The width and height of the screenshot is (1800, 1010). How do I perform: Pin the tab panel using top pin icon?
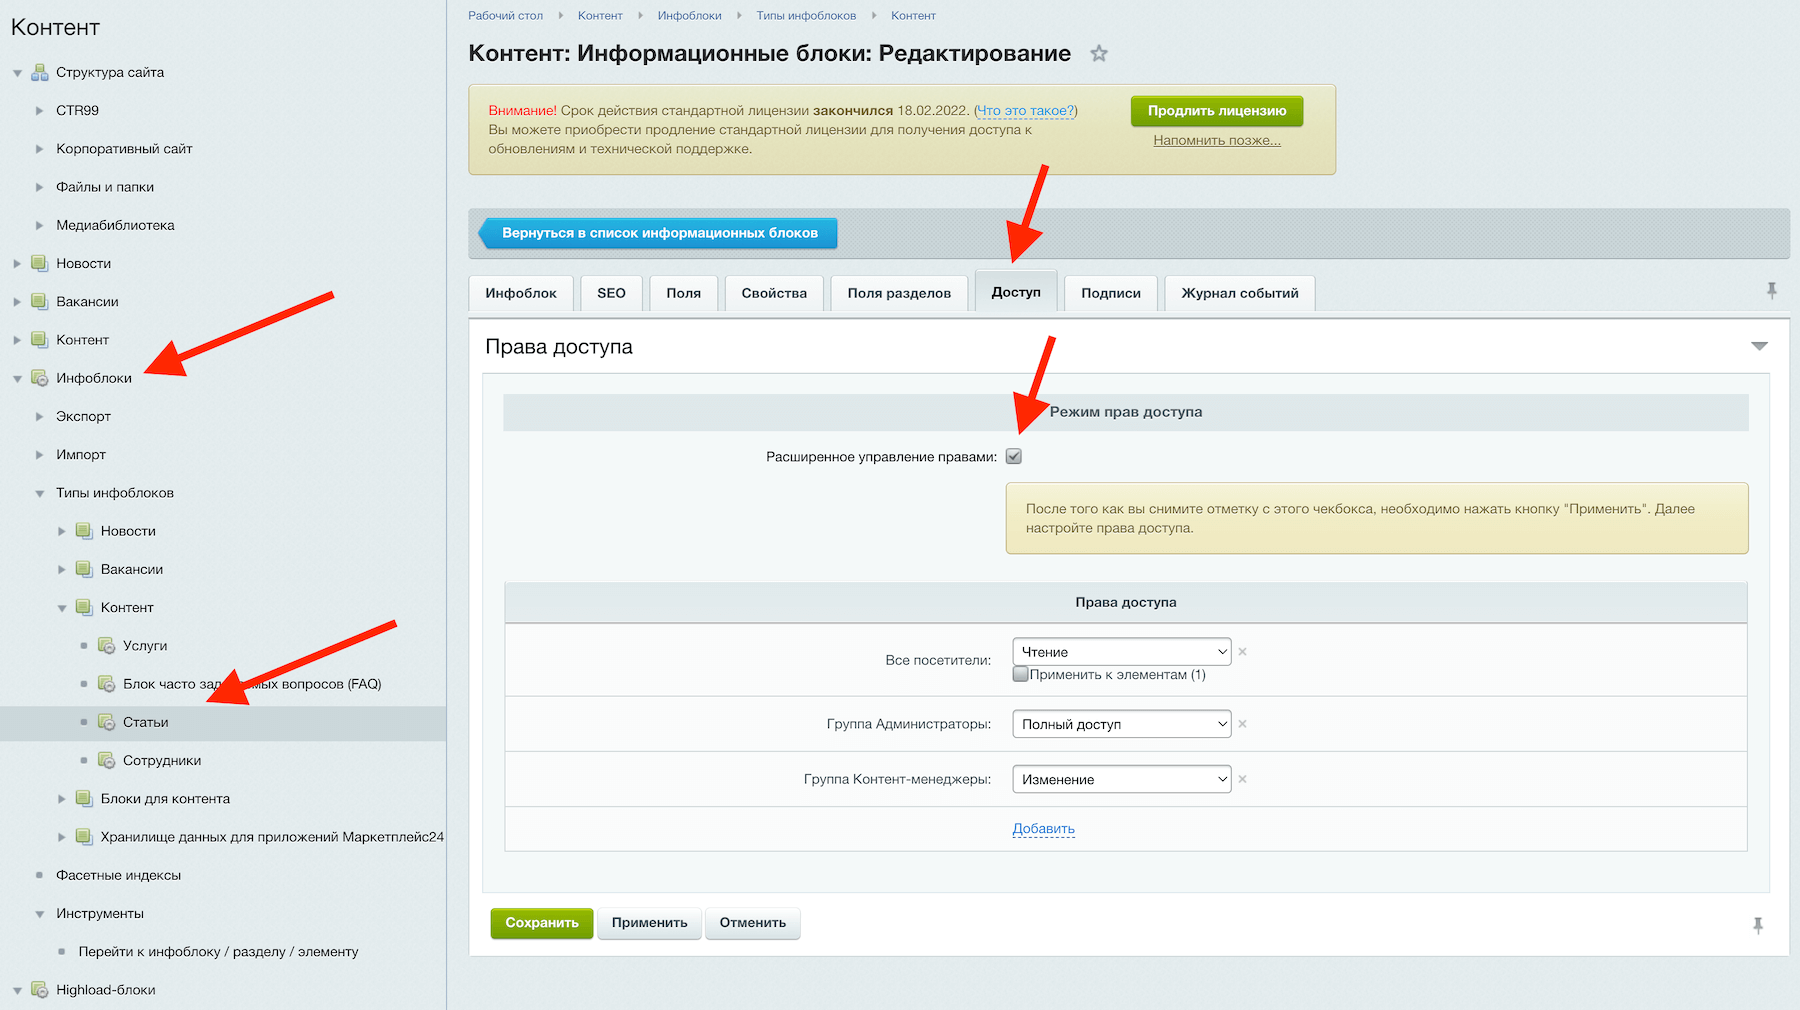(x=1771, y=291)
